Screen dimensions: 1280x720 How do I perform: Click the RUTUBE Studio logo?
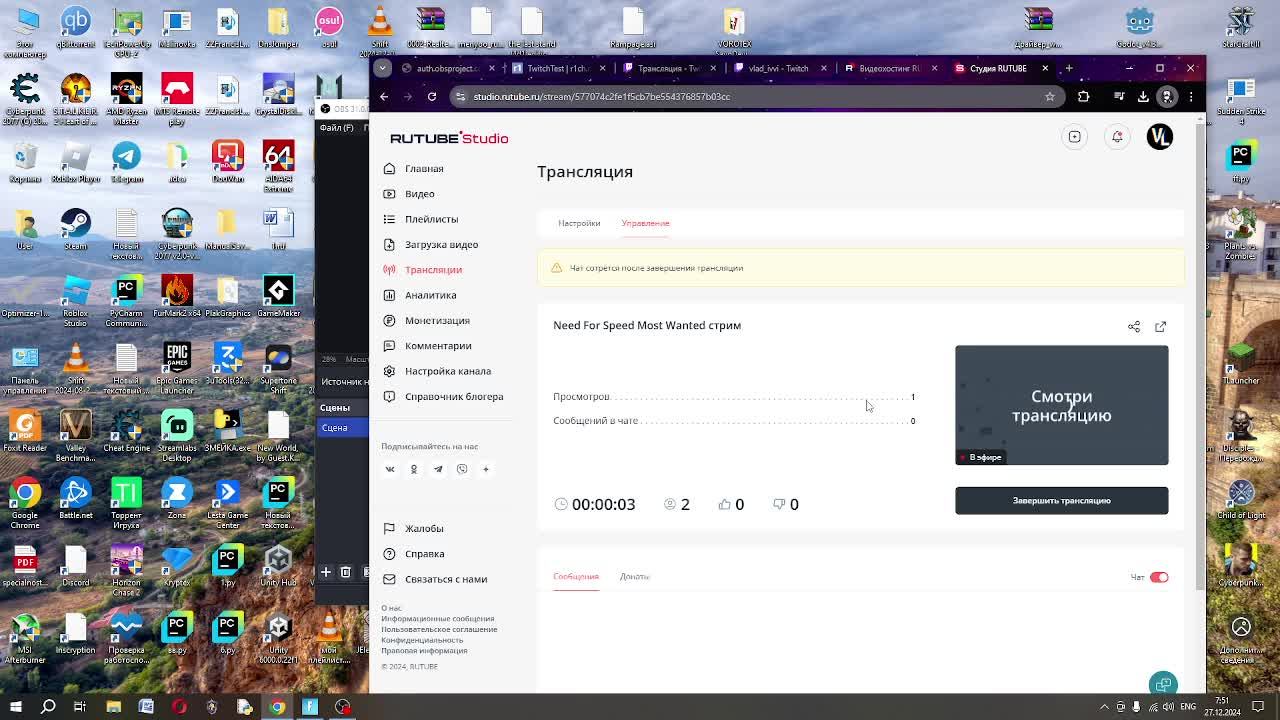pos(449,138)
